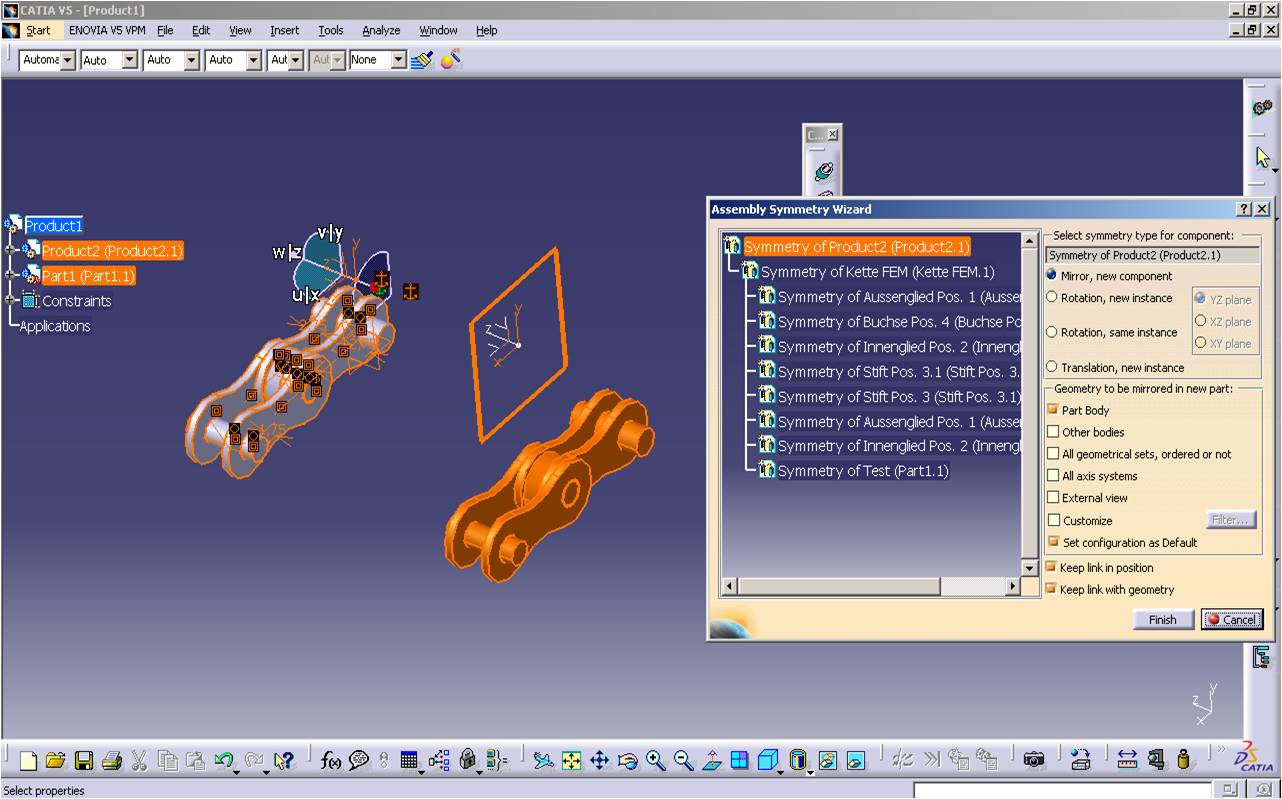Click the Measure Inertia weight icon
The image size is (1282, 799).
pyautogui.click(x=1183, y=761)
